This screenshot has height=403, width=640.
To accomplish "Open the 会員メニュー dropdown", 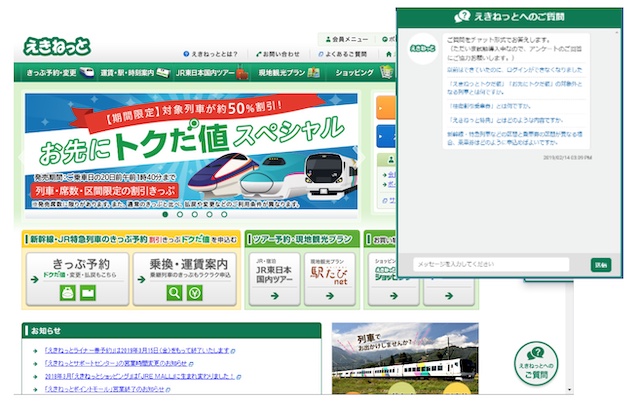I will coord(350,39).
